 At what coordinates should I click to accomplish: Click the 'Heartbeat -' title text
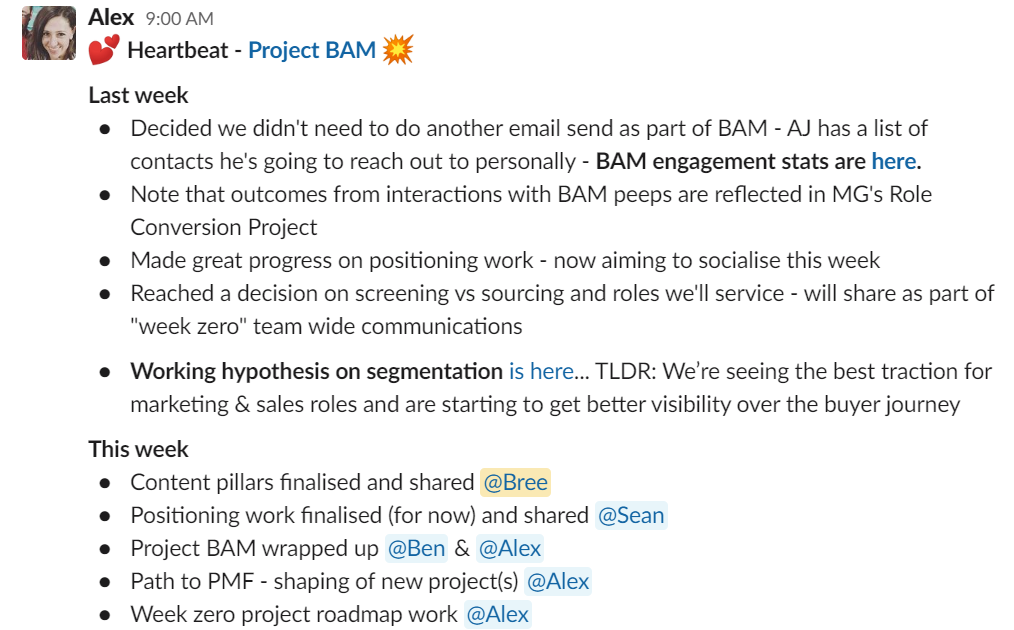coord(185,50)
